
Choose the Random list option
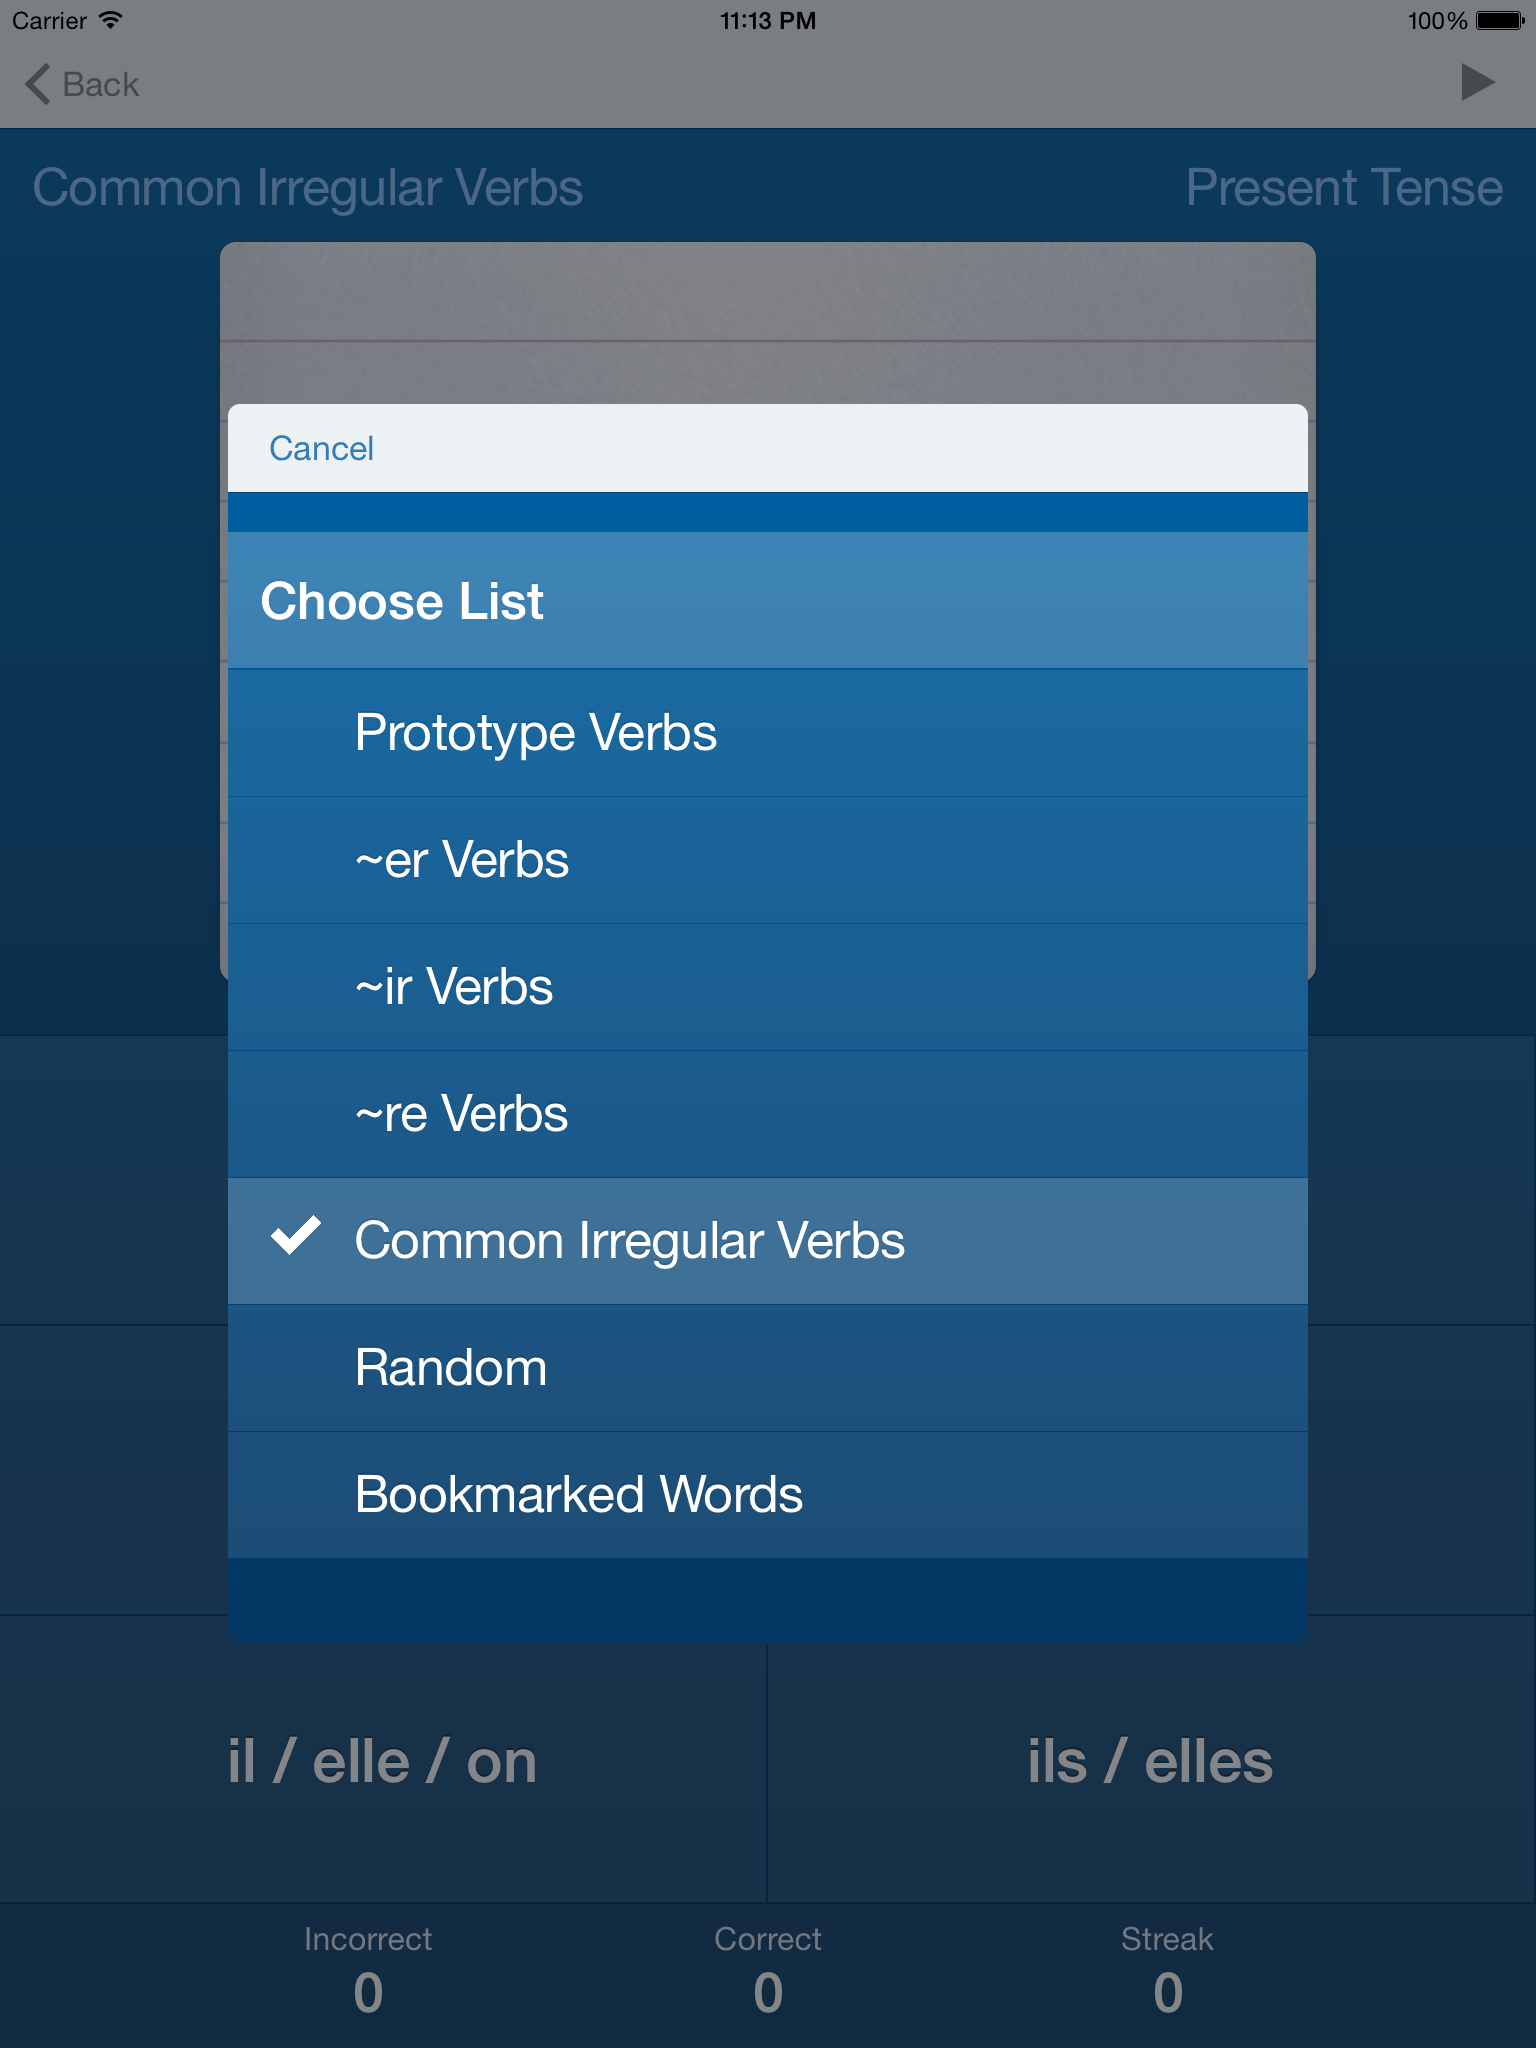pyautogui.click(x=767, y=1368)
